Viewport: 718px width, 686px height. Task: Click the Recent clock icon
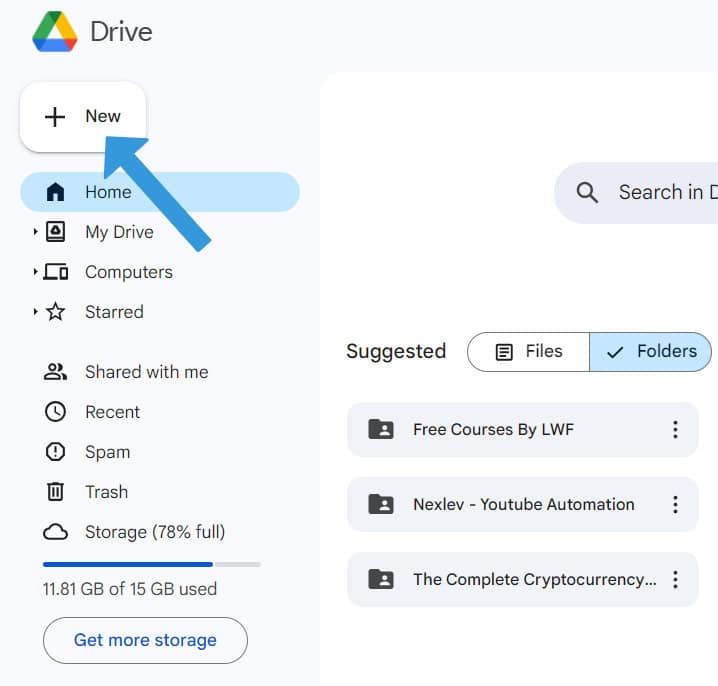(55, 412)
